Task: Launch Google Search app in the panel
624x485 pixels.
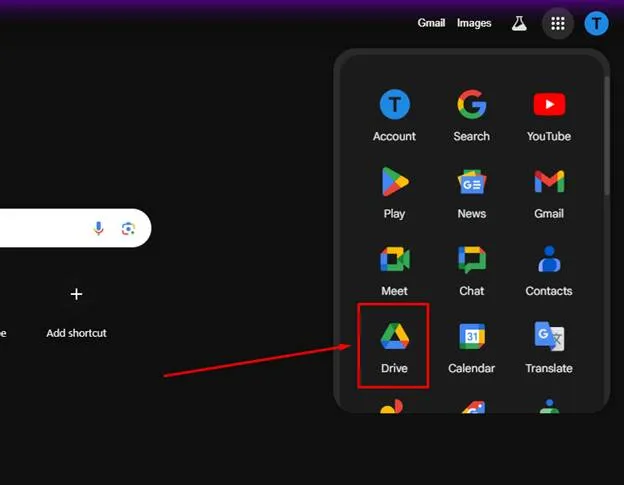Action: click(x=472, y=115)
